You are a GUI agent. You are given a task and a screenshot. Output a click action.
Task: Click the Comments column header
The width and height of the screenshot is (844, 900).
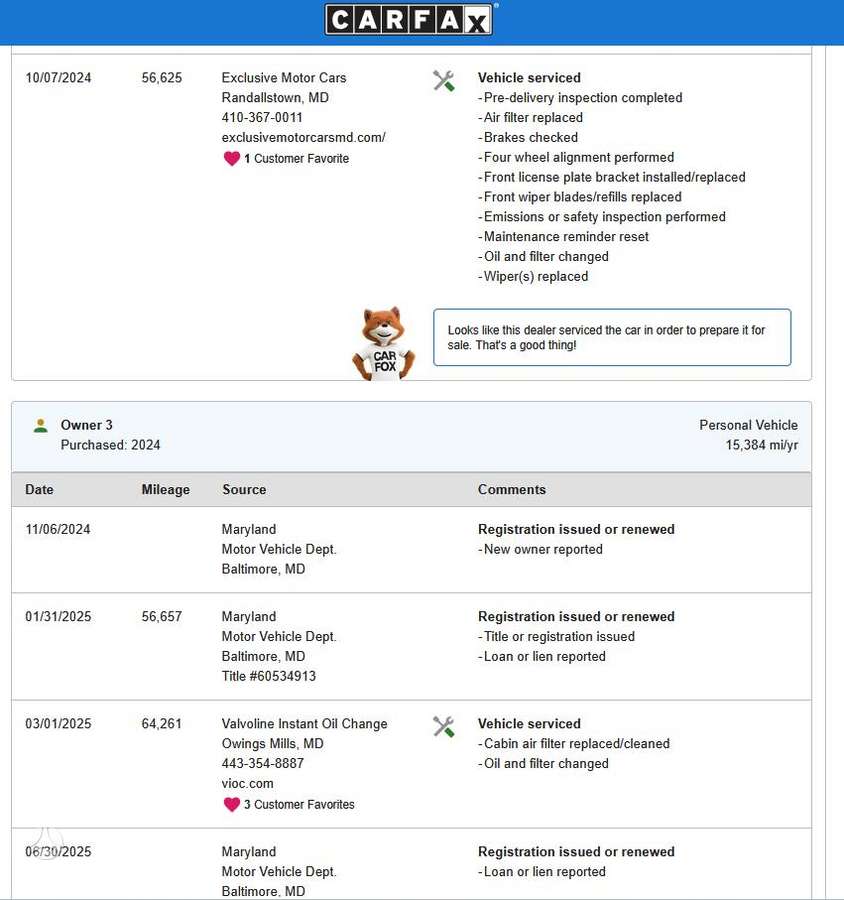512,490
